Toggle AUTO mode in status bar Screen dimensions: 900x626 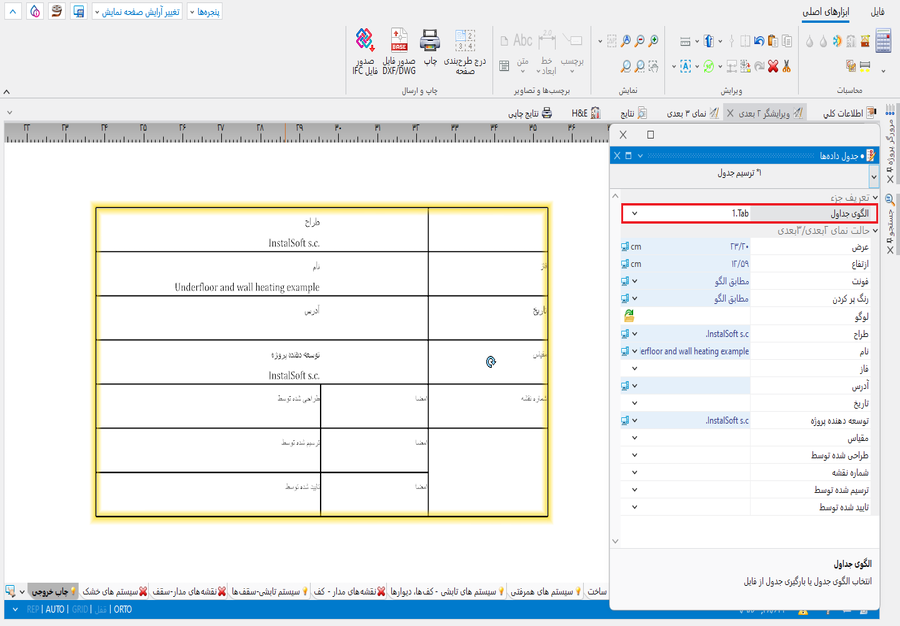click(x=55, y=609)
